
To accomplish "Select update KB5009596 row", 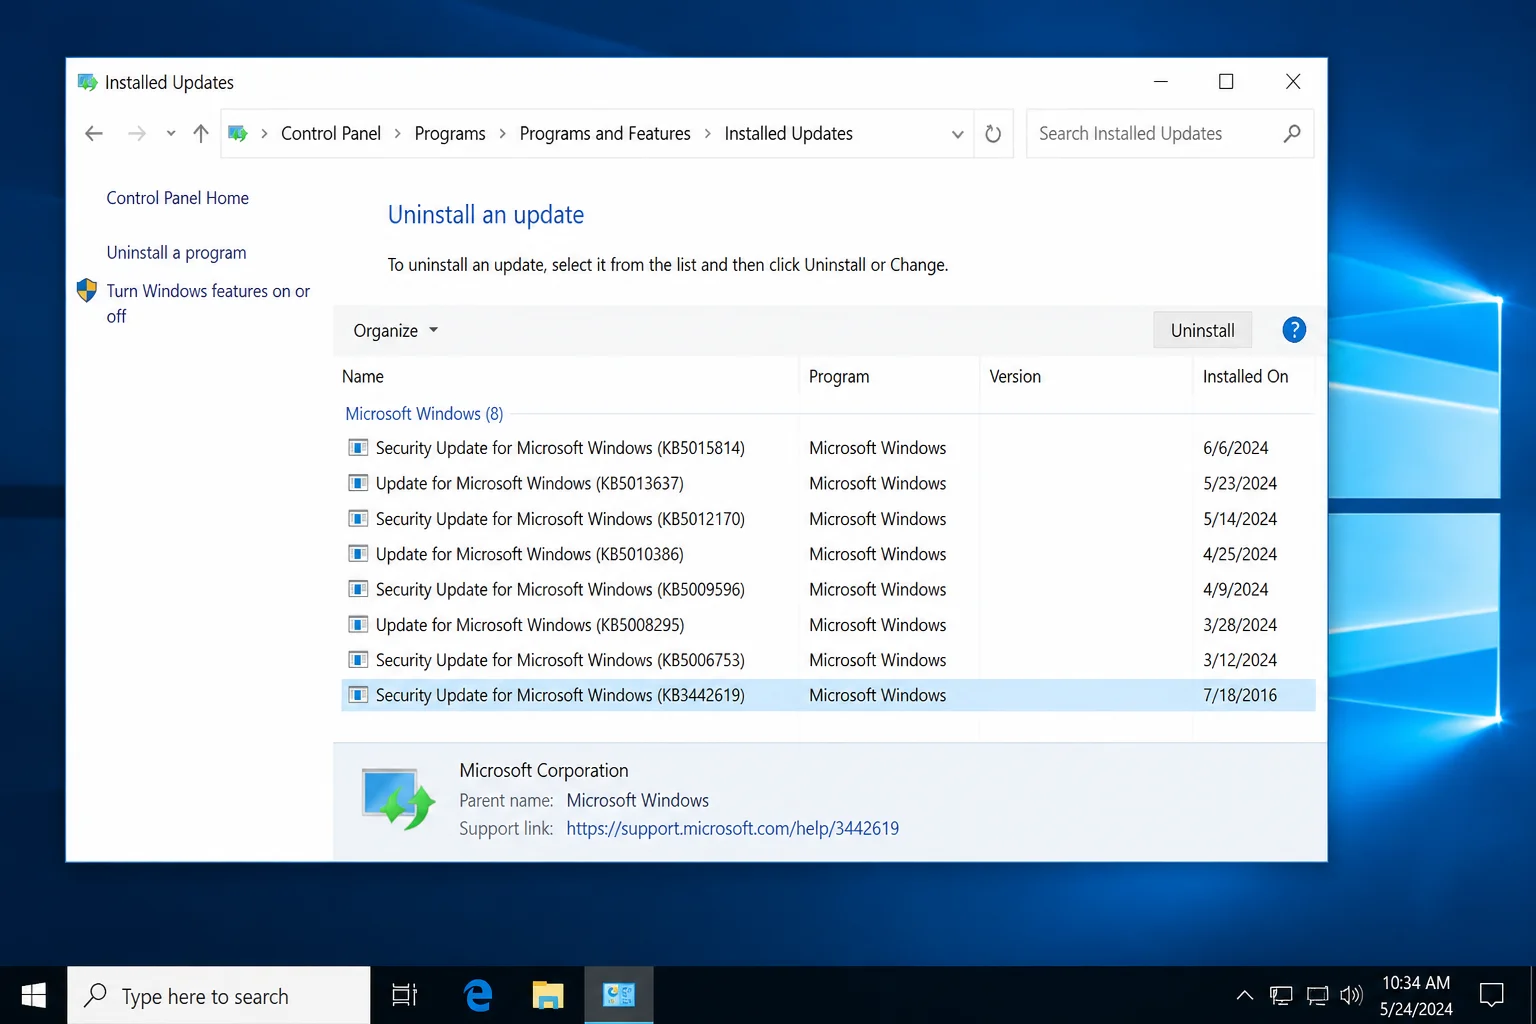I will [828, 590].
